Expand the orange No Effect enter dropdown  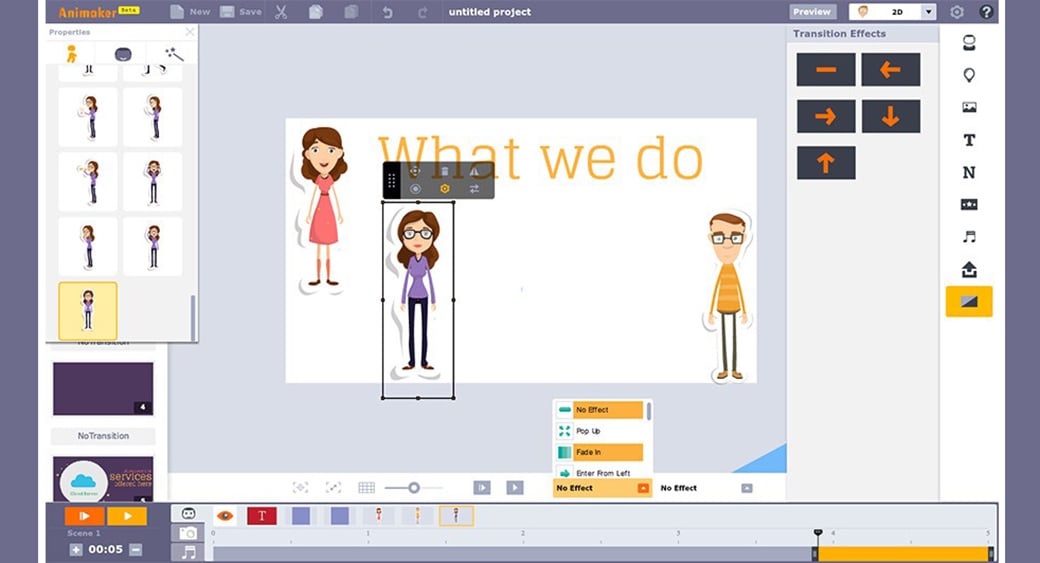643,488
